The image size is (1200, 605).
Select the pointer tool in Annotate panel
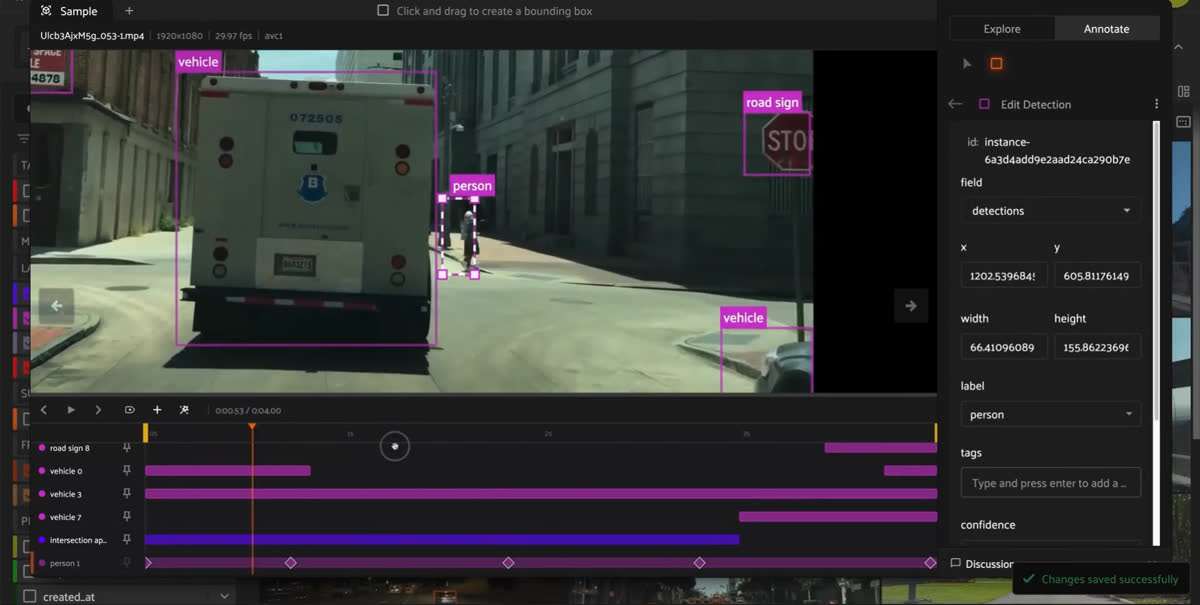point(967,64)
